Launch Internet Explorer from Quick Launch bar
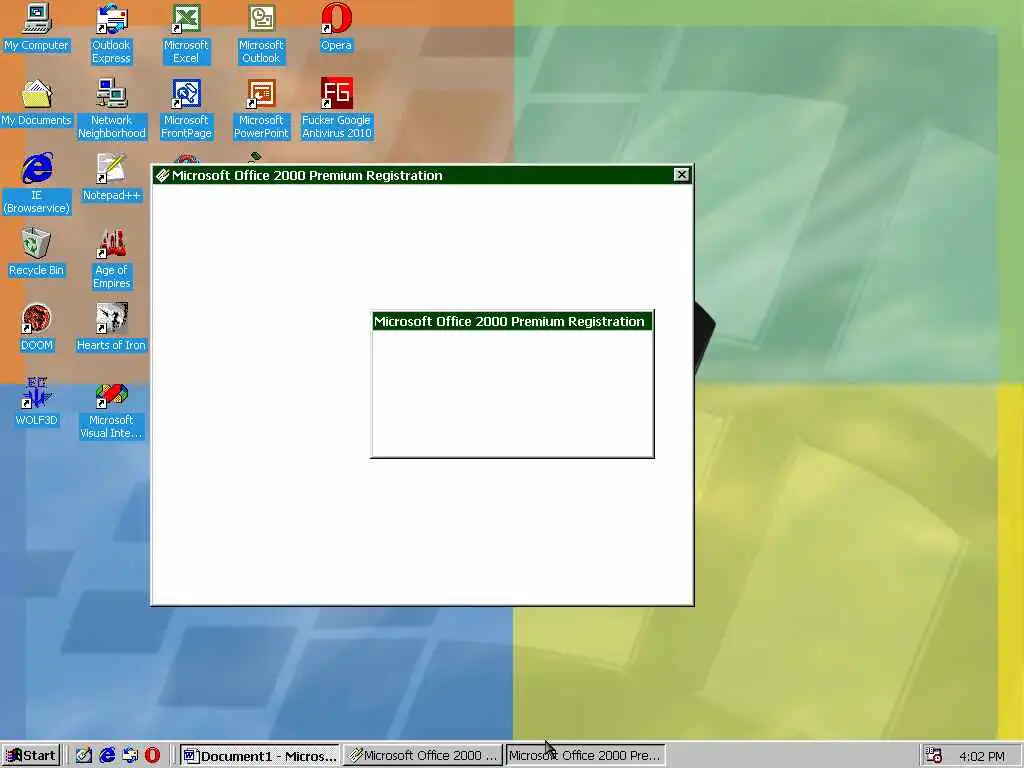Viewport: 1024px width, 768px height. (x=107, y=756)
